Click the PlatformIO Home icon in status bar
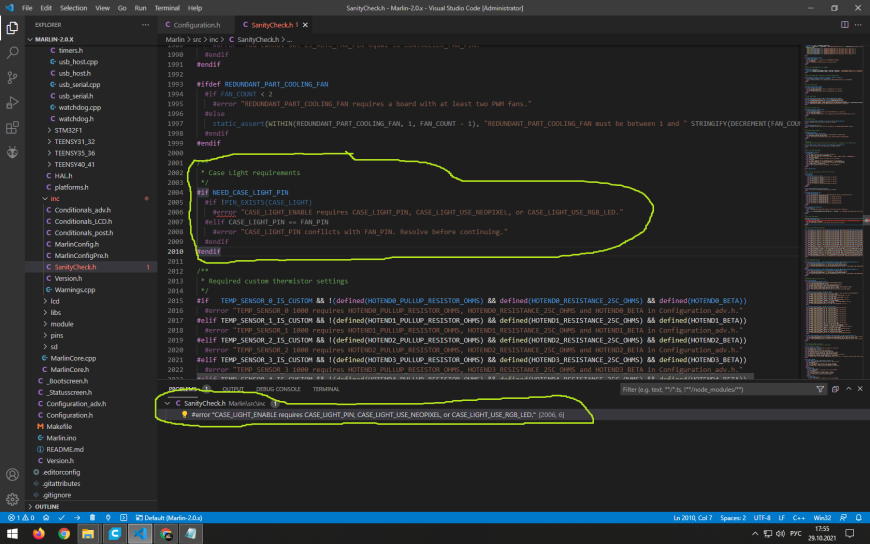This screenshot has height=544, width=870. tap(46, 517)
